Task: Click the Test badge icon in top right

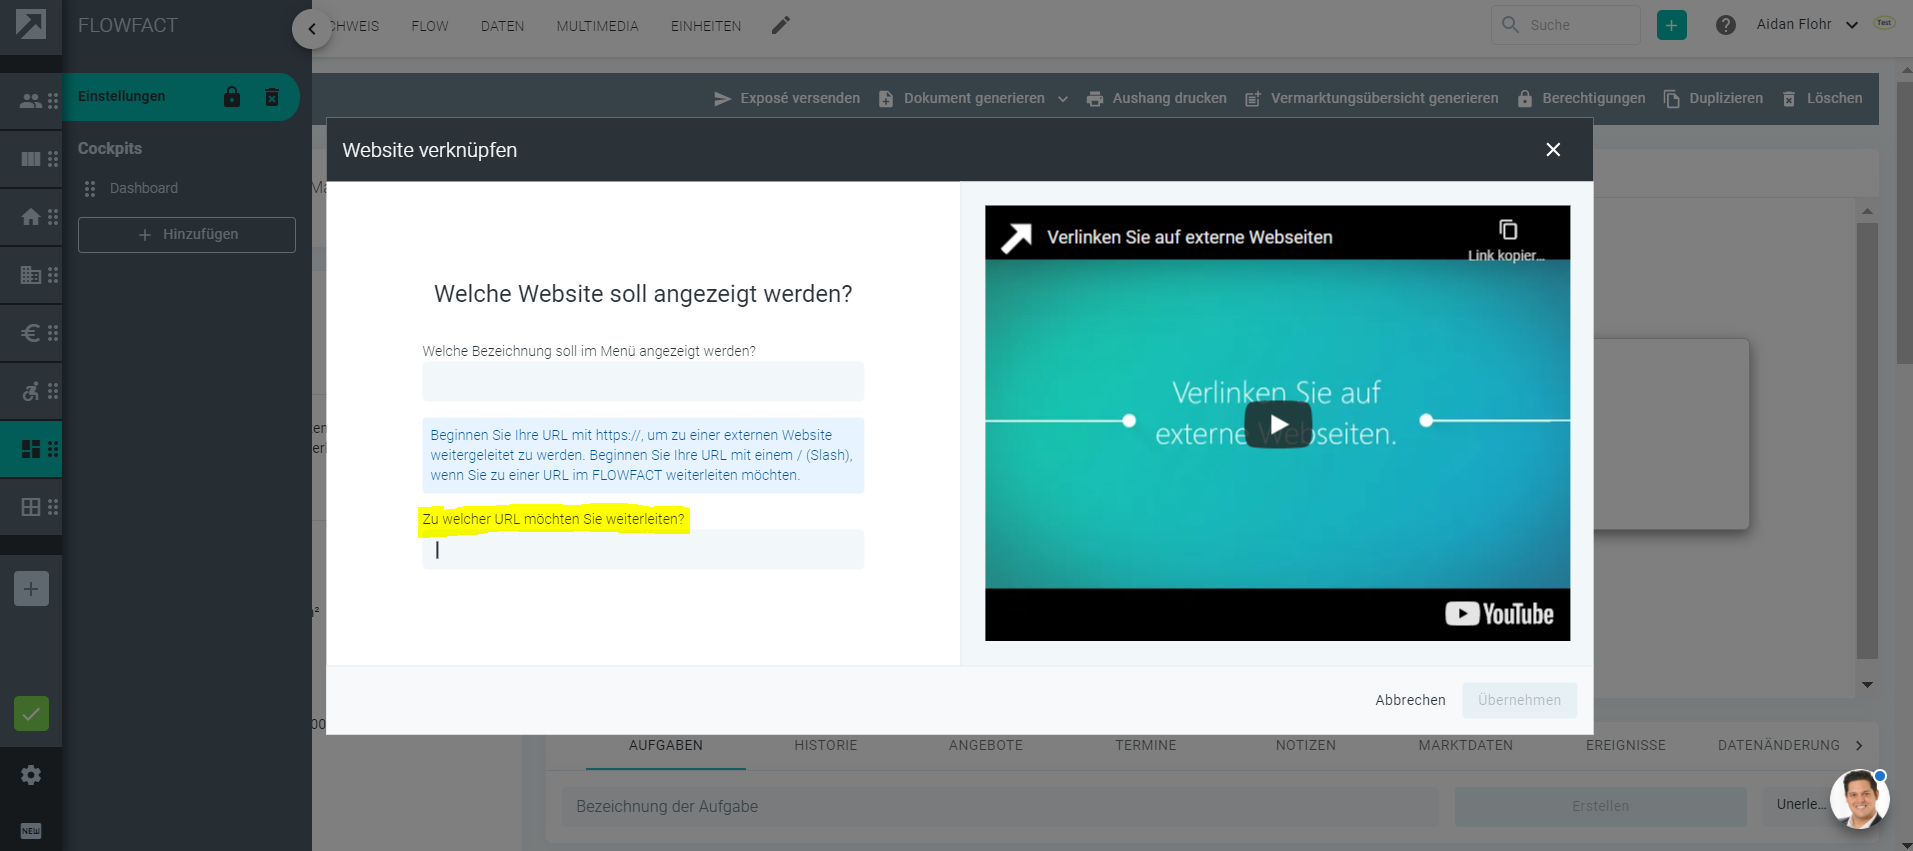Action: (x=1884, y=23)
